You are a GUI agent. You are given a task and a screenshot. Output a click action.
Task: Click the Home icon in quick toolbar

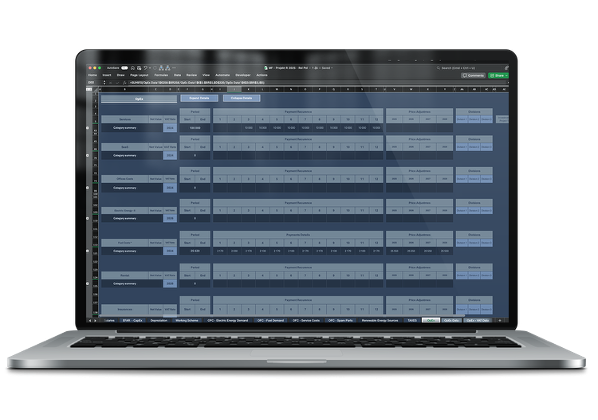pos(133,68)
